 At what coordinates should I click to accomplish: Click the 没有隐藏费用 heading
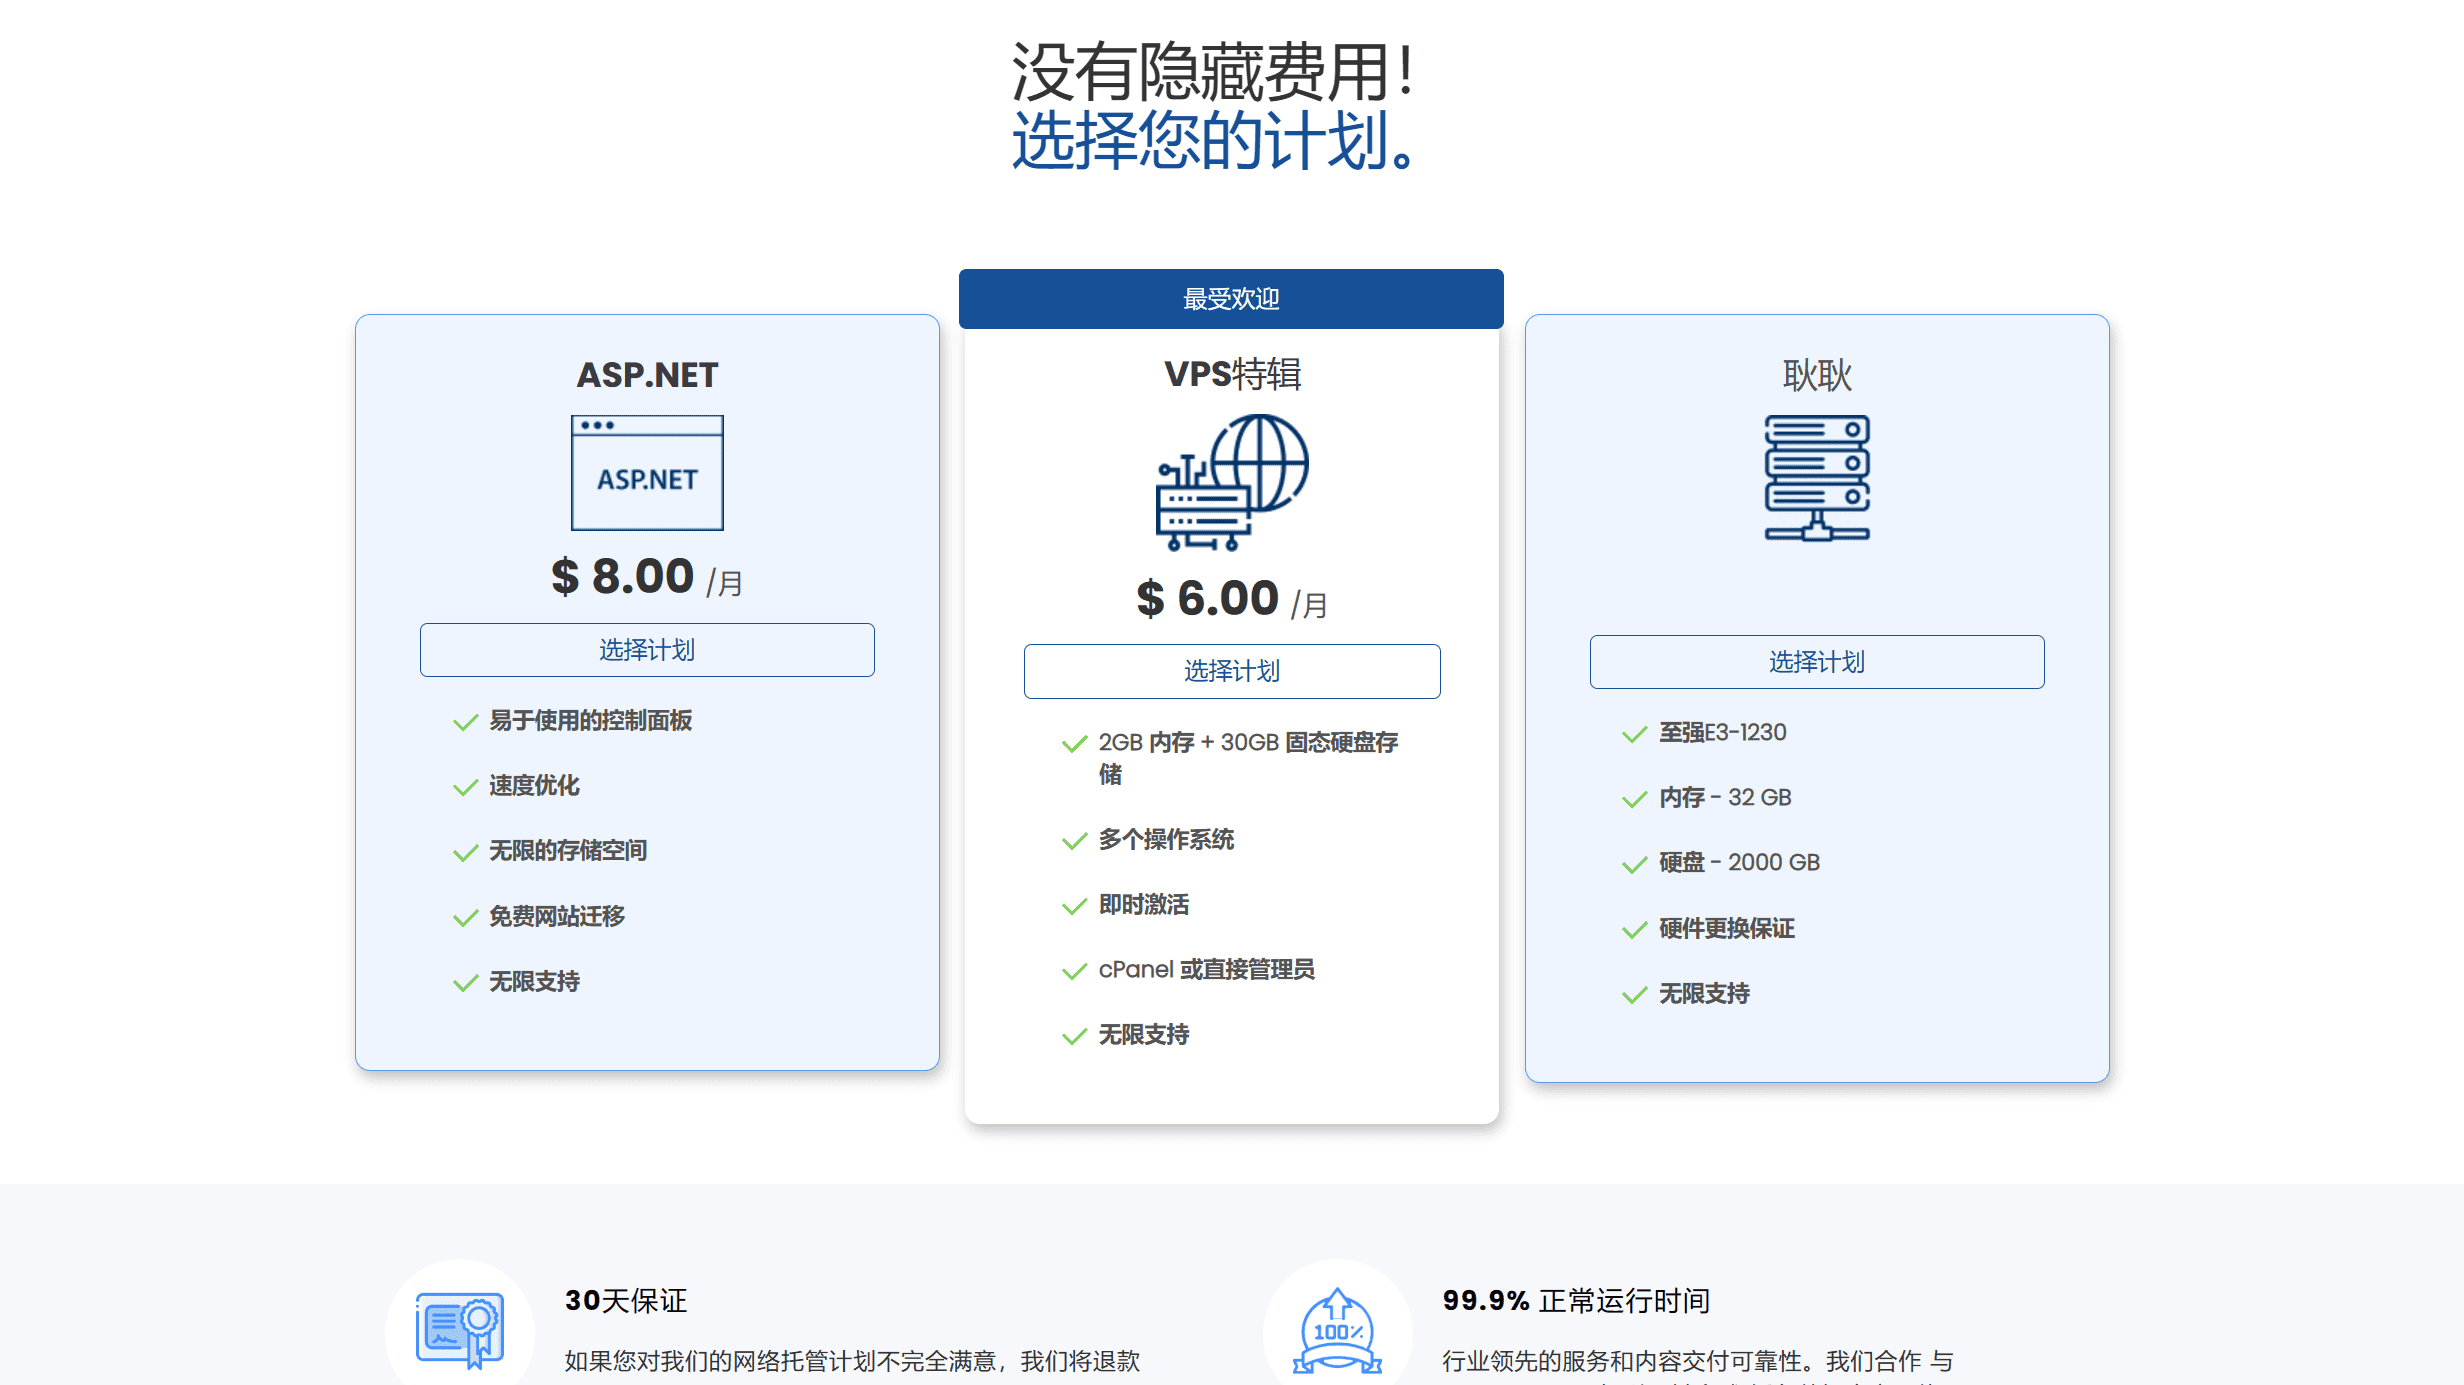[x=1214, y=72]
